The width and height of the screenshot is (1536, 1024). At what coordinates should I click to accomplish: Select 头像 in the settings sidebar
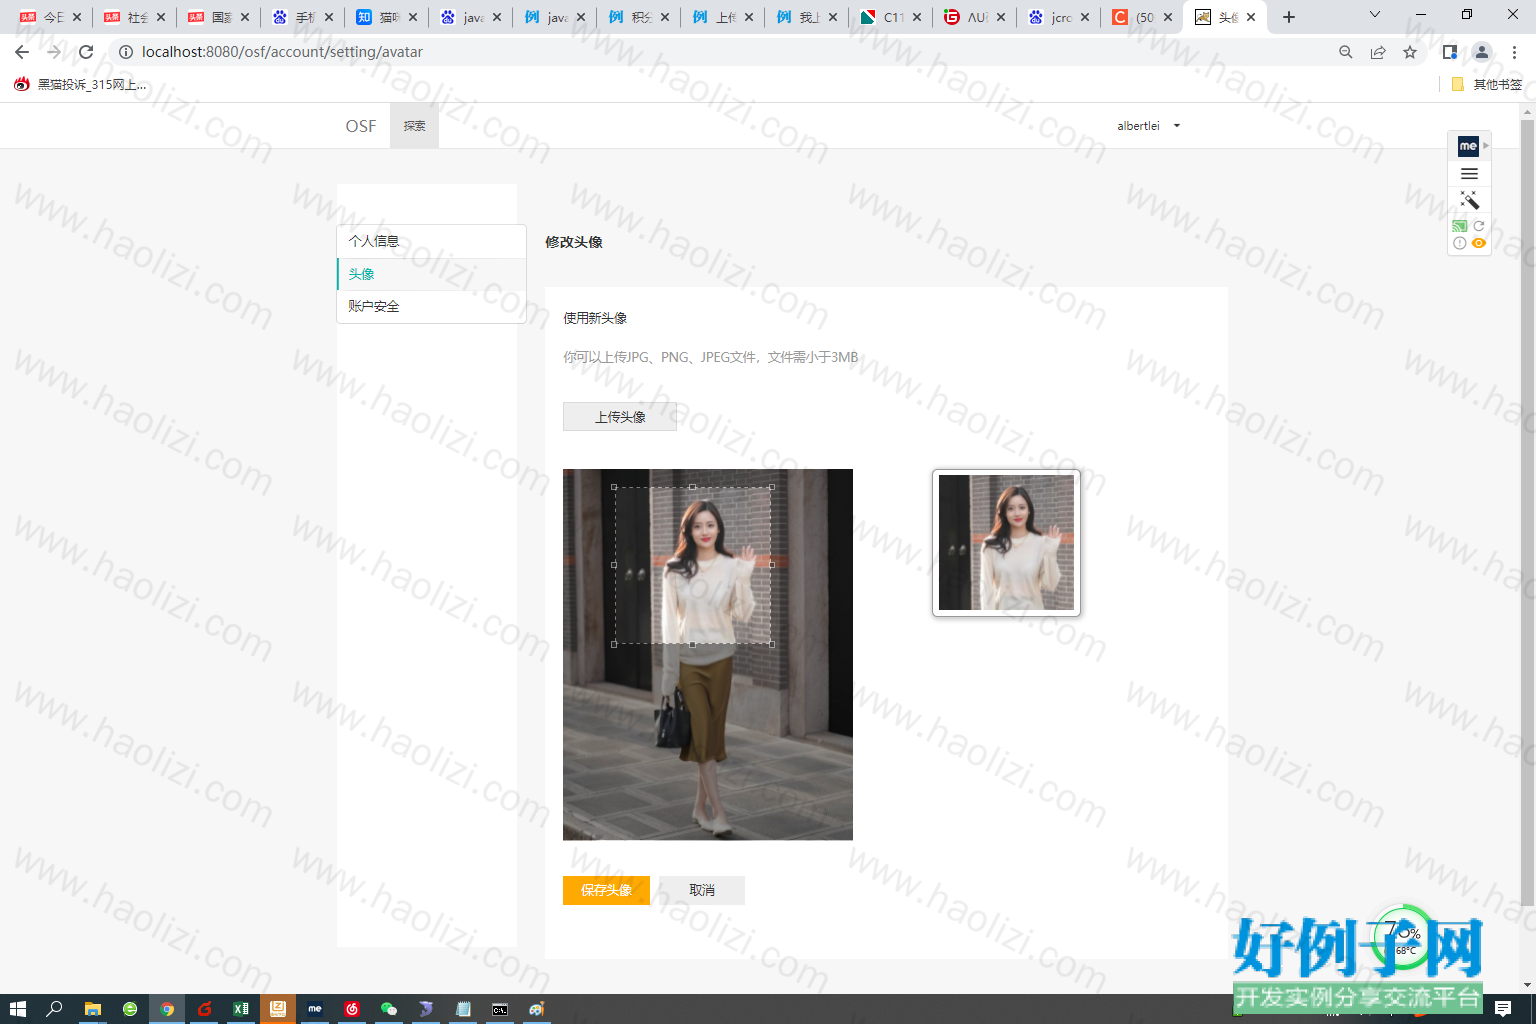tap(431, 274)
